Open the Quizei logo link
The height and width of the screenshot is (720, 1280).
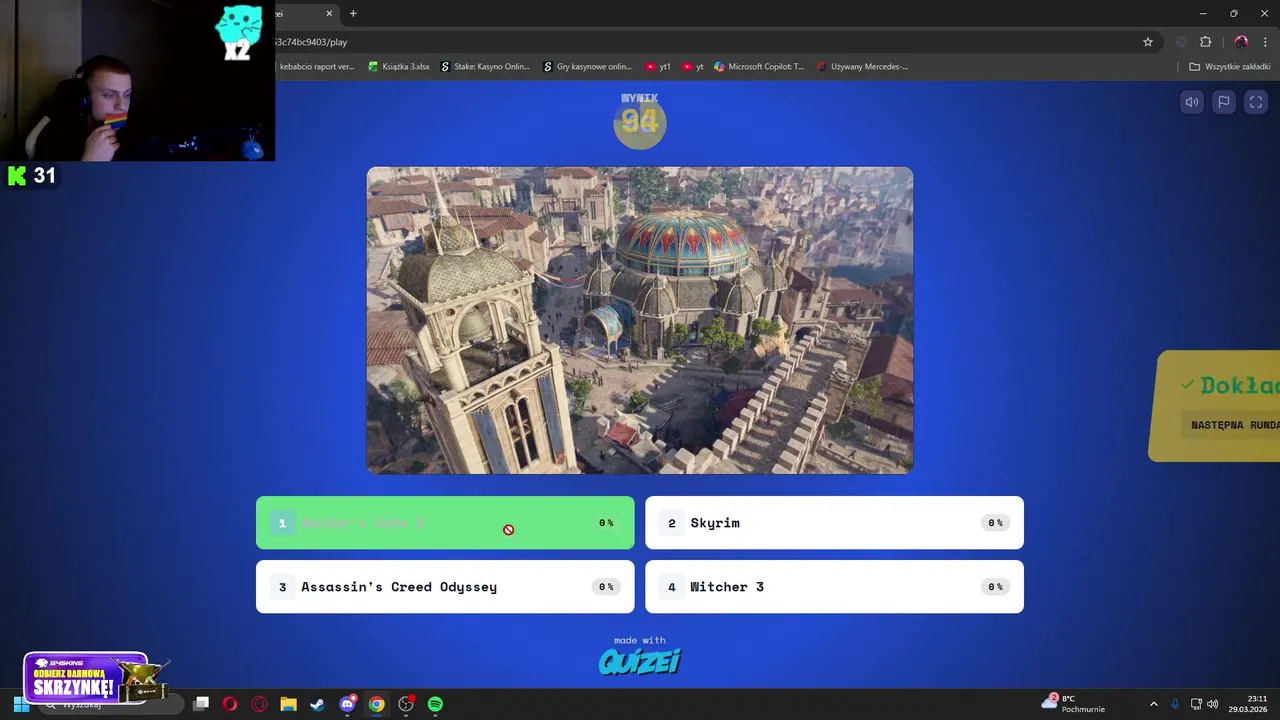click(x=640, y=661)
